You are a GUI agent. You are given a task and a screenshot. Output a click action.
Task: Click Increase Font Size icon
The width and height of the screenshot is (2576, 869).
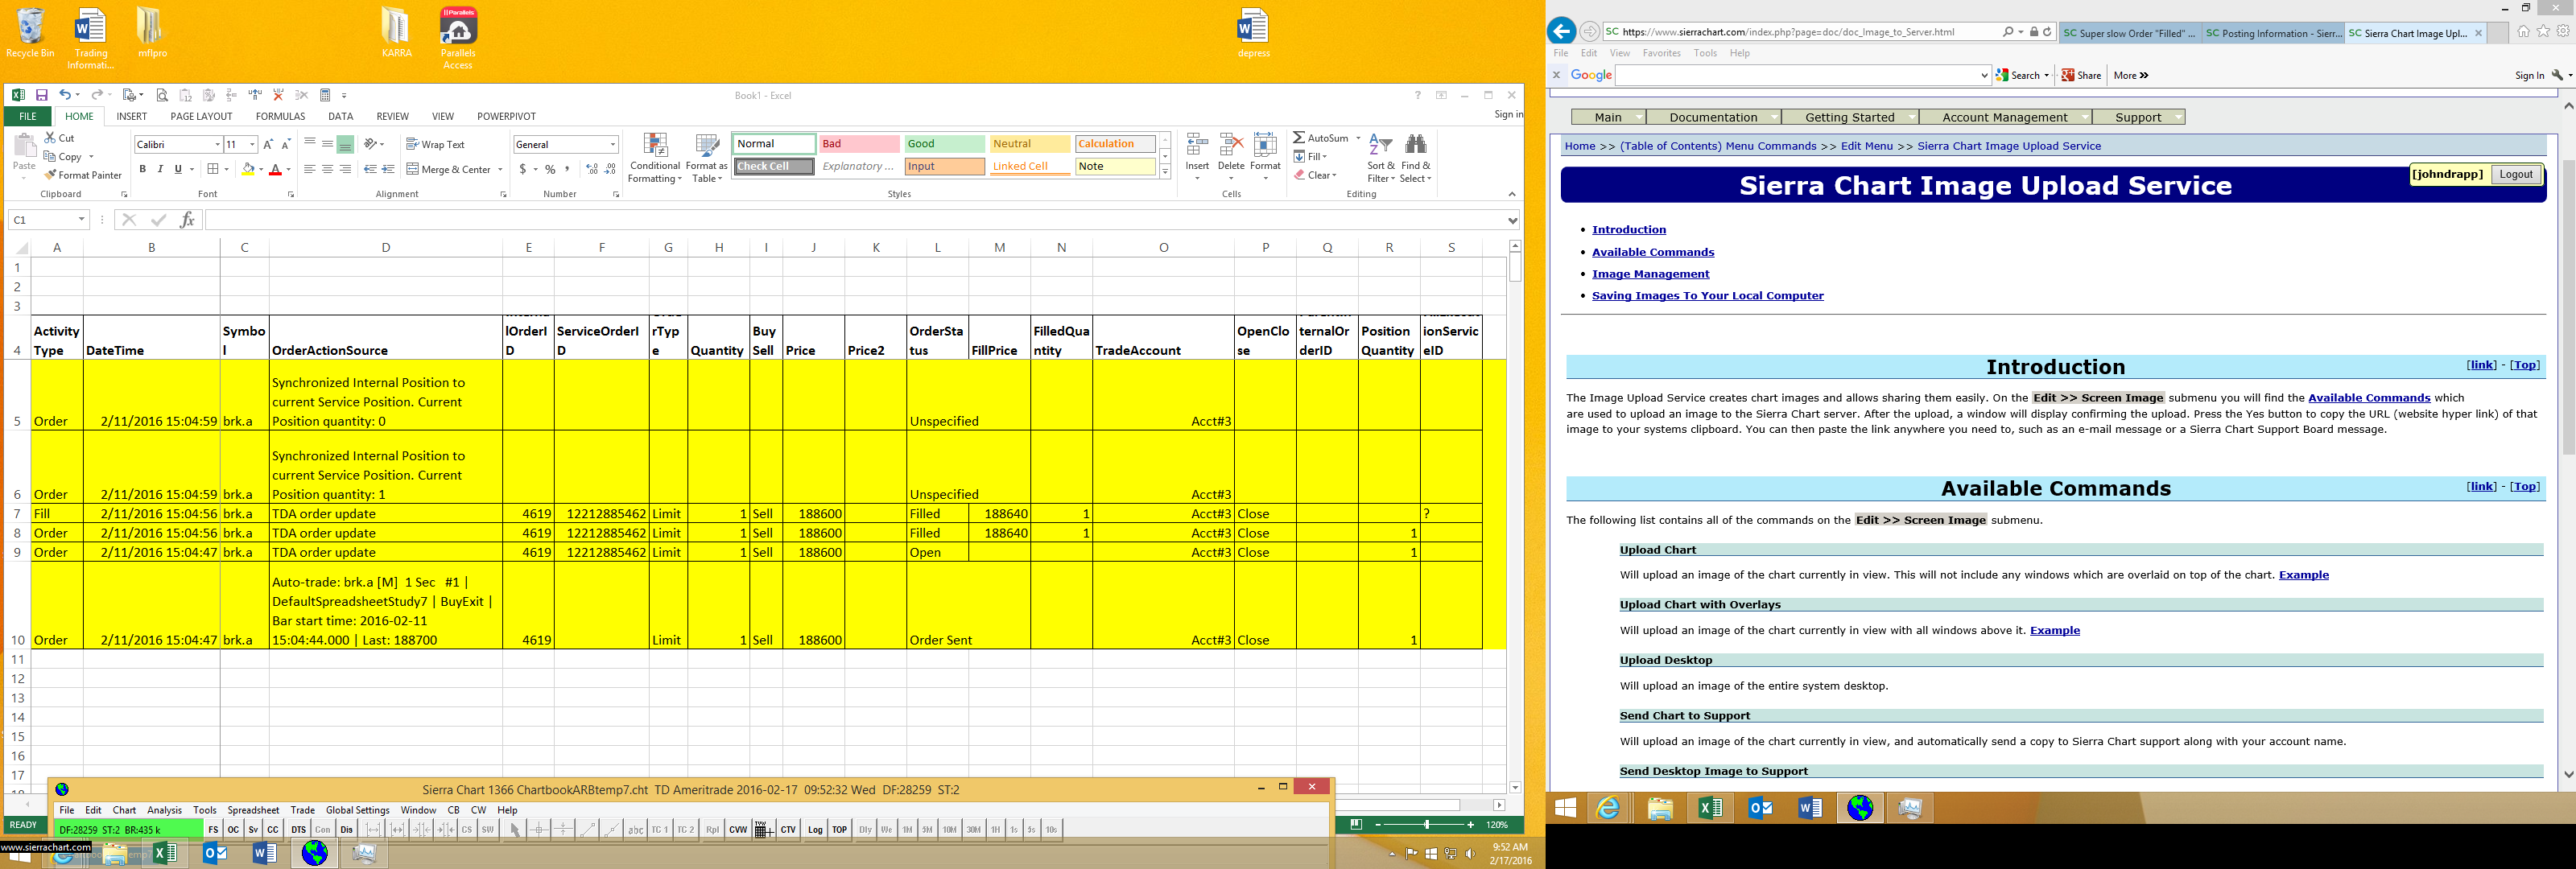[268, 144]
